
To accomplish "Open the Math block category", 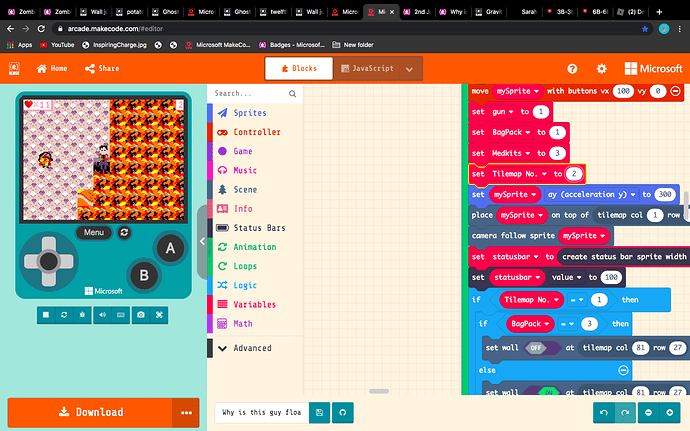I will pos(255,324).
